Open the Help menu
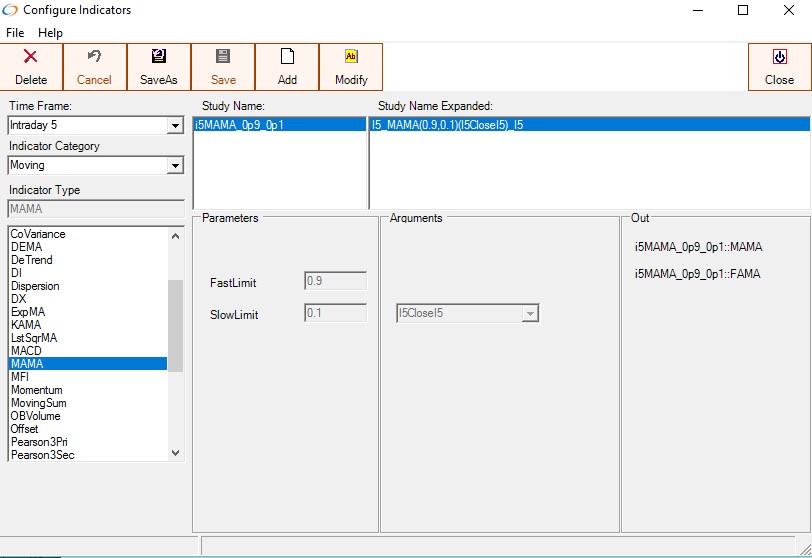Image resolution: width=812 pixels, height=558 pixels. point(50,33)
